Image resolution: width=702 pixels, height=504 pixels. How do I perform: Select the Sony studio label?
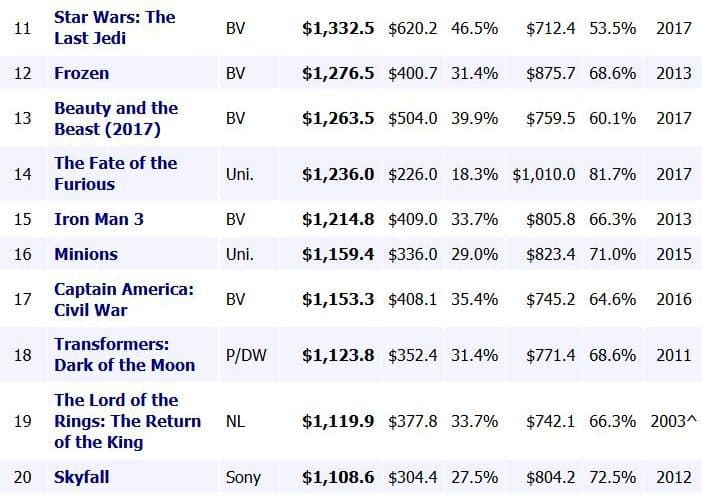tap(243, 478)
